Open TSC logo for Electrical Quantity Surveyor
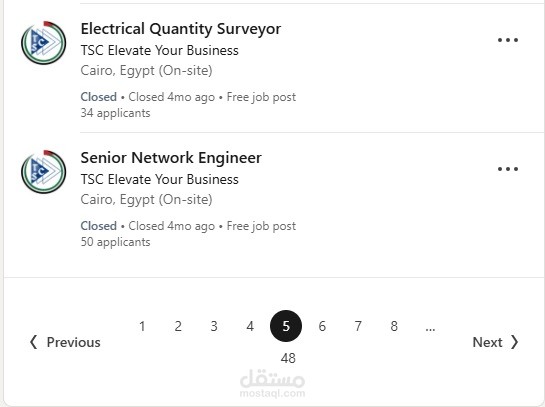This screenshot has height=407, width=545. pos(43,43)
